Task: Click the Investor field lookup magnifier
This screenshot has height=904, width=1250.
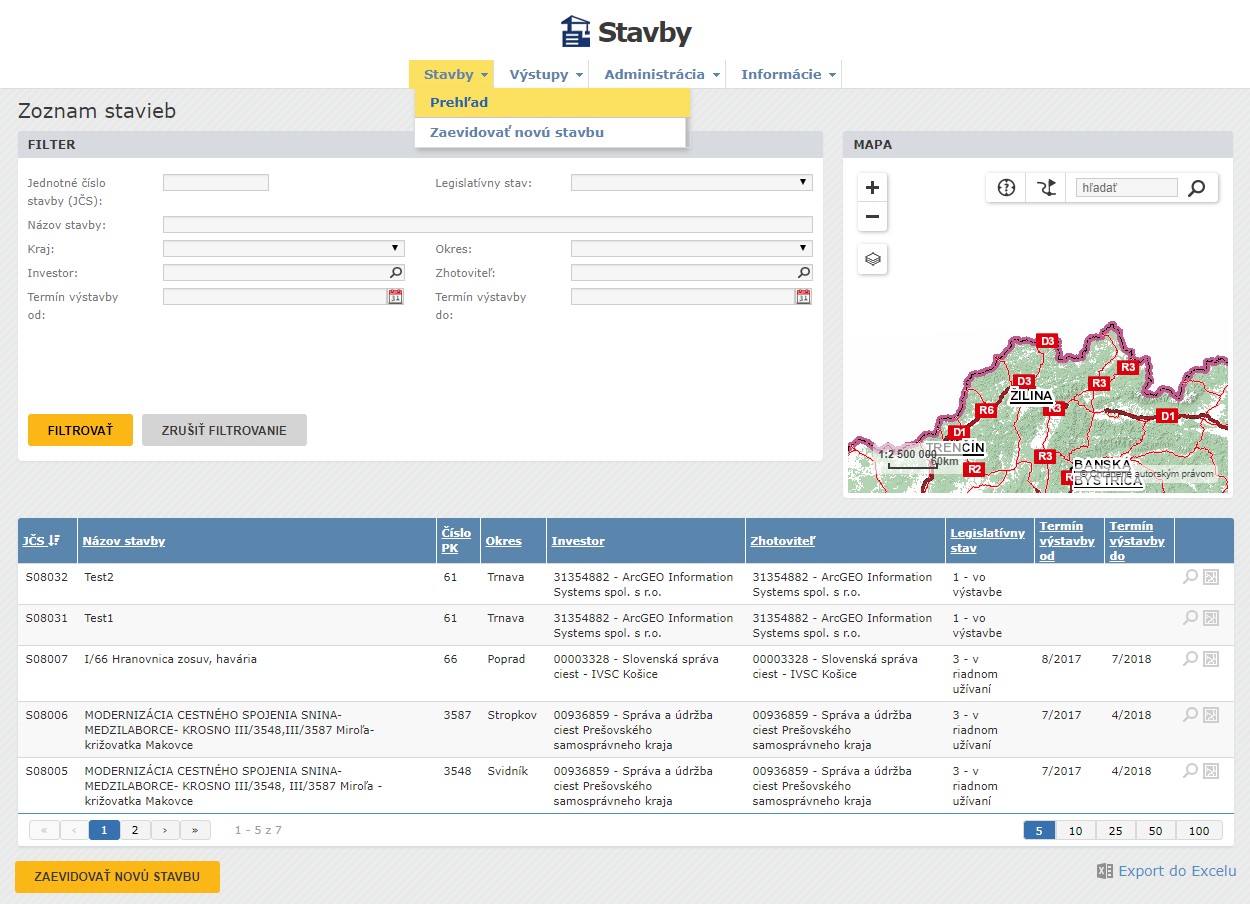Action: [396, 272]
